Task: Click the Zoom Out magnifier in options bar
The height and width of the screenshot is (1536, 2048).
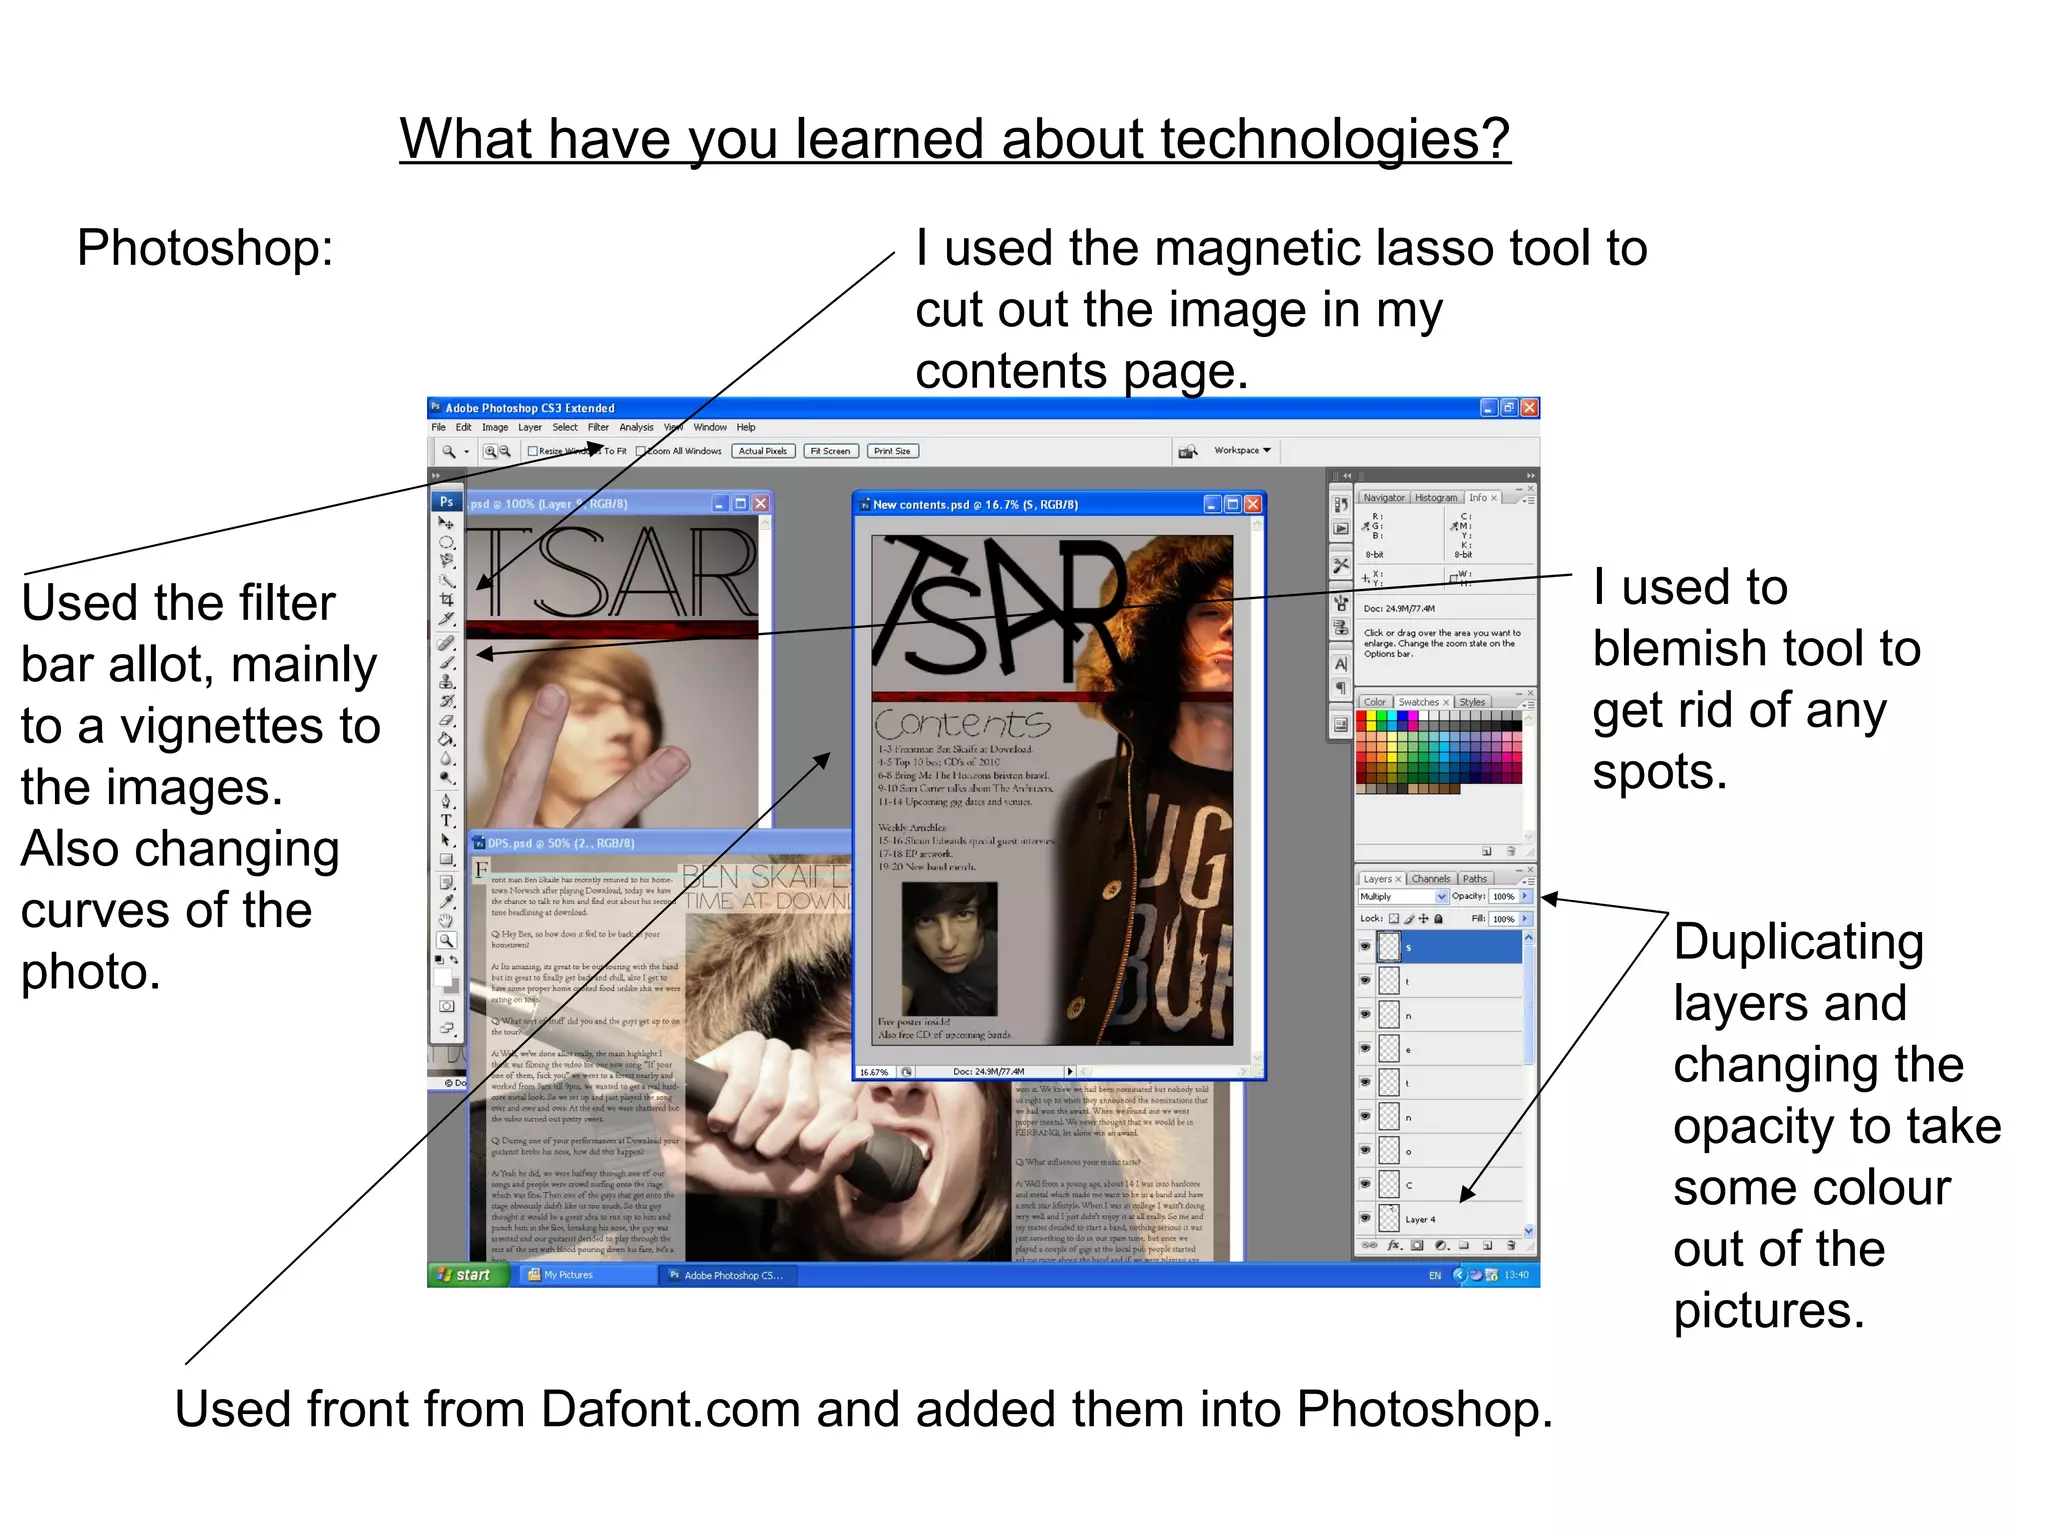Action: coord(505,451)
